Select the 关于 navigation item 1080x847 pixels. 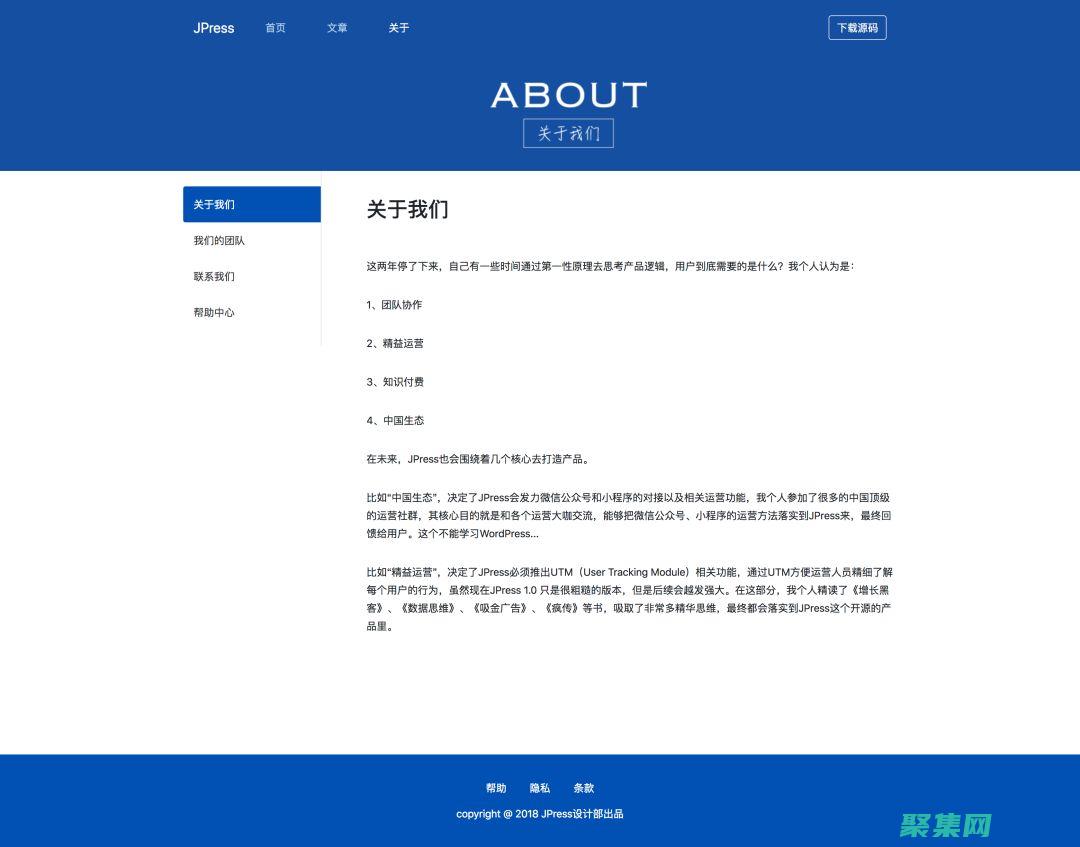pyautogui.click(x=398, y=28)
